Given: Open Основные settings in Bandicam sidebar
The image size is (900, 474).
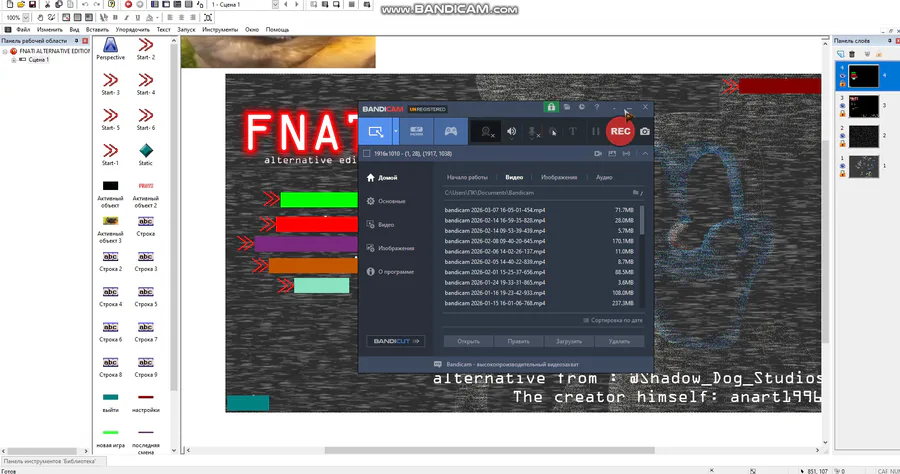Looking at the screenshot, I should (x=386, y=201).
